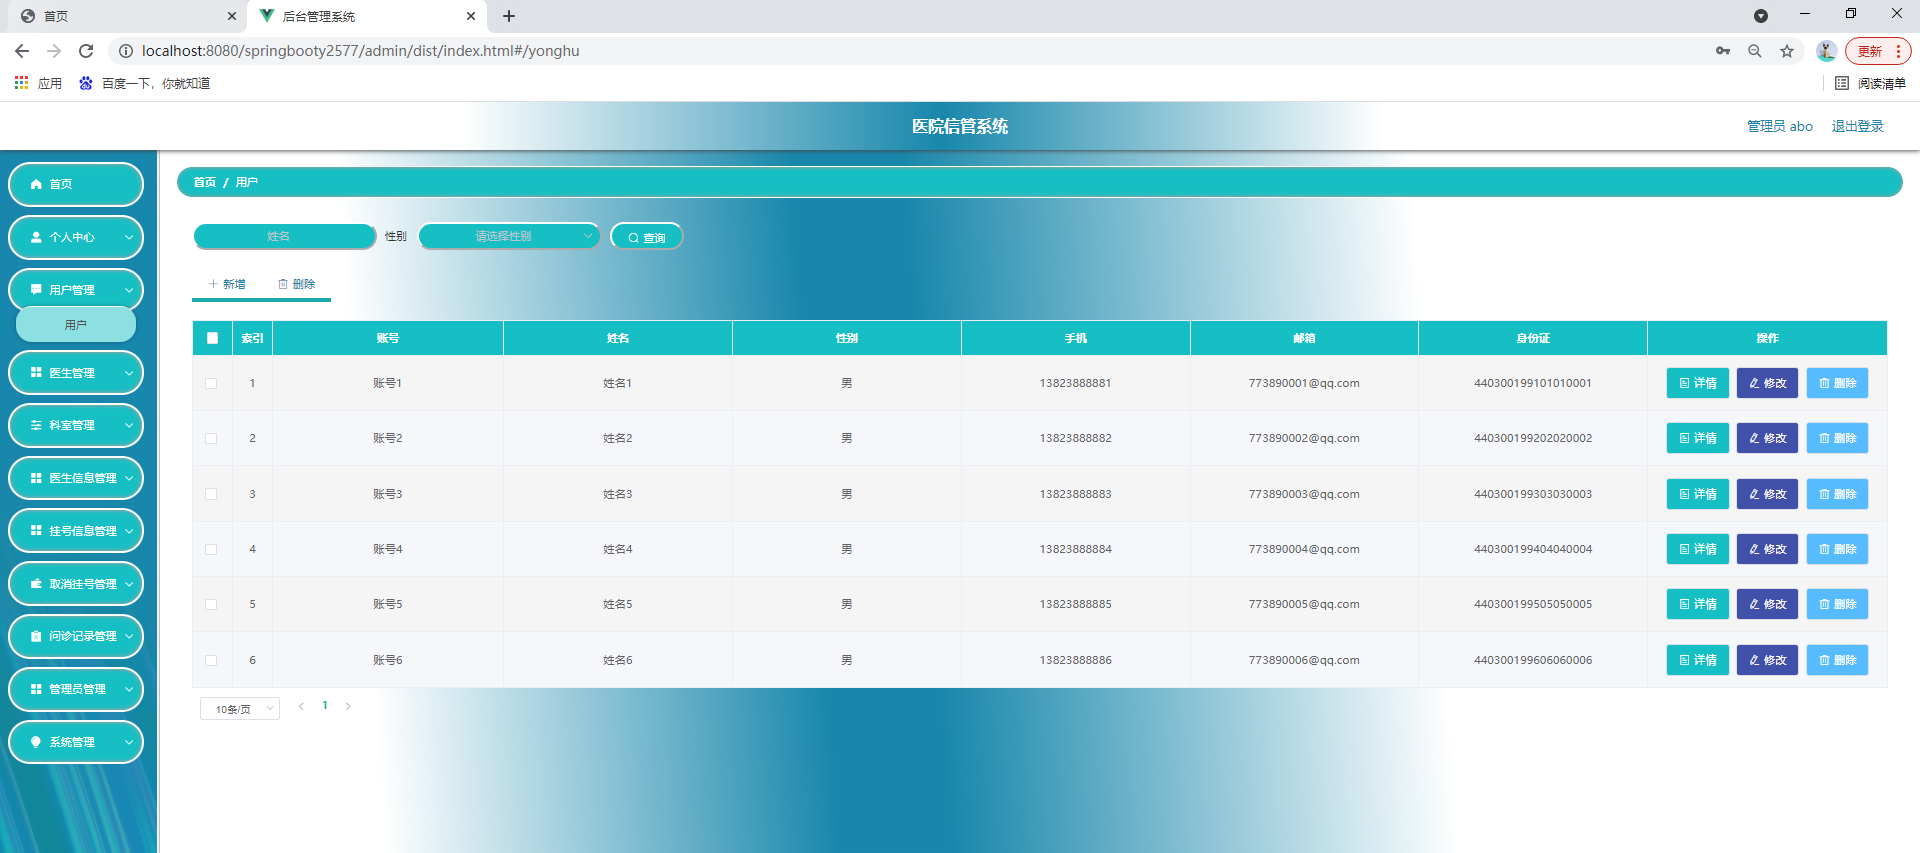The image size is (1920, 853).
Task: Open the browser zoom magnifier icon
Action: coord(1755,51)
